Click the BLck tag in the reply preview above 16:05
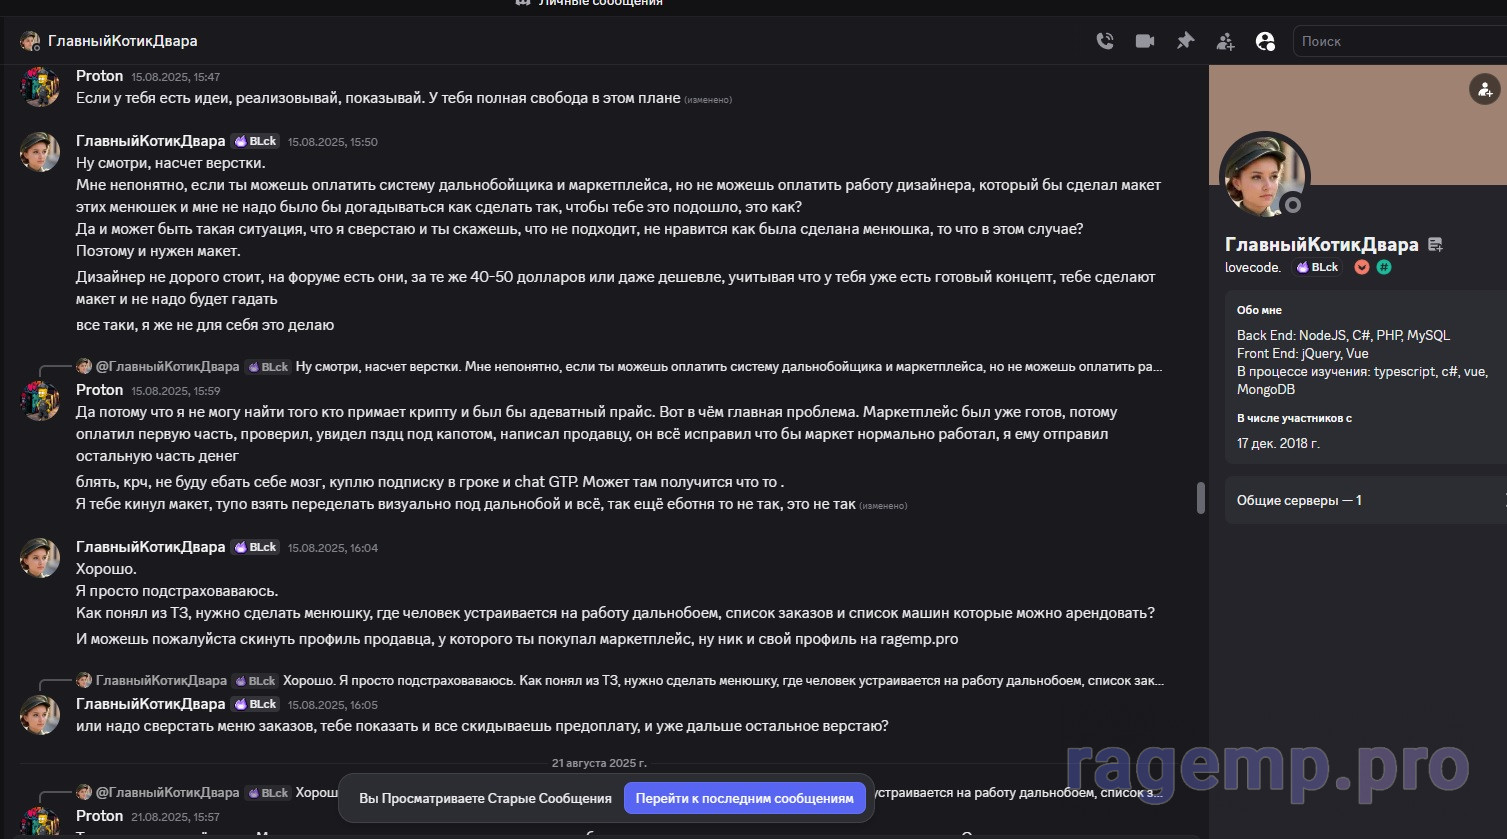The height and width of the screenshot is (839, 1507). (x=254, y=681)
